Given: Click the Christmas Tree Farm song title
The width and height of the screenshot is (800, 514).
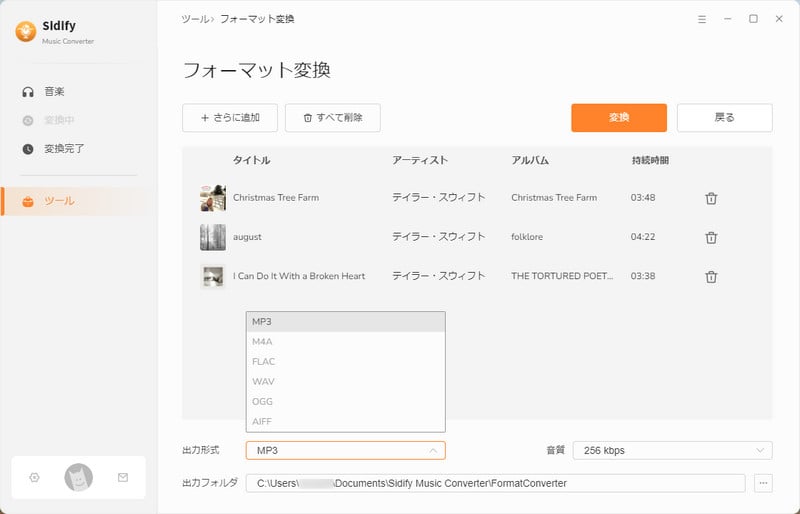Looking at the screenshot, I should (x=276, y=198).
